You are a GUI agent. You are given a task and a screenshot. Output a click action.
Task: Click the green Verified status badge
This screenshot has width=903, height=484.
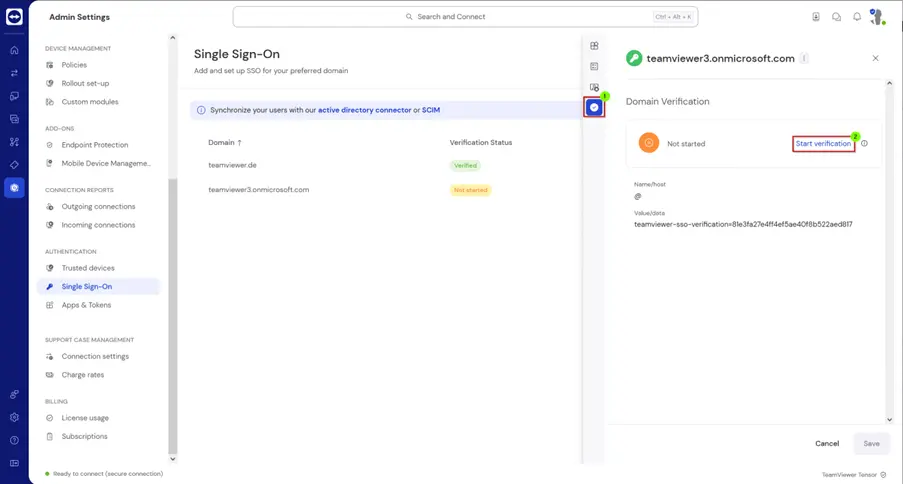[x=465, y=165]
